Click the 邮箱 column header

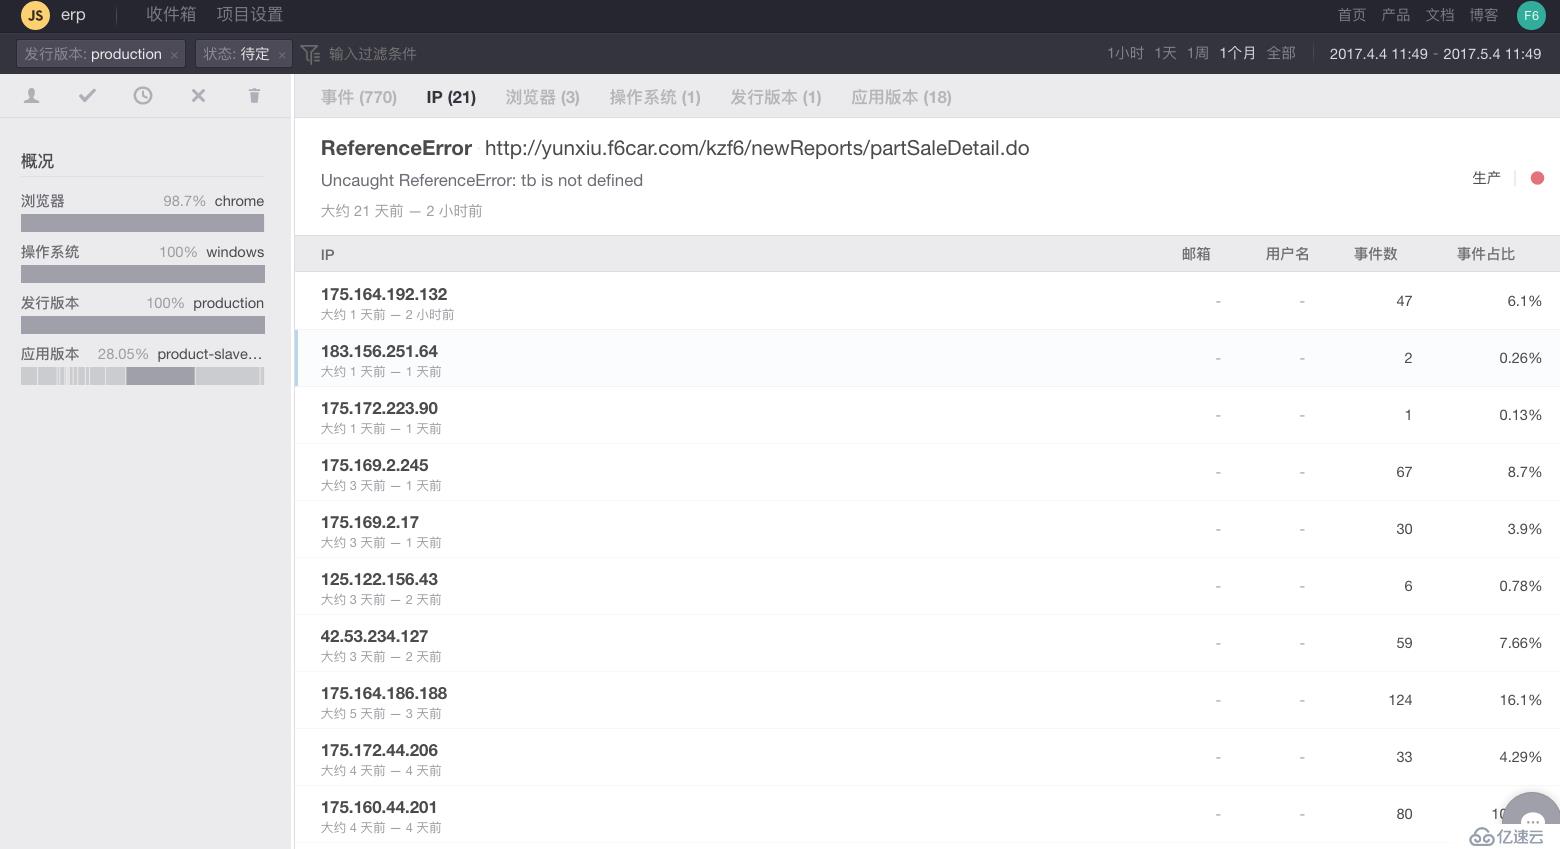[1196, 254]
